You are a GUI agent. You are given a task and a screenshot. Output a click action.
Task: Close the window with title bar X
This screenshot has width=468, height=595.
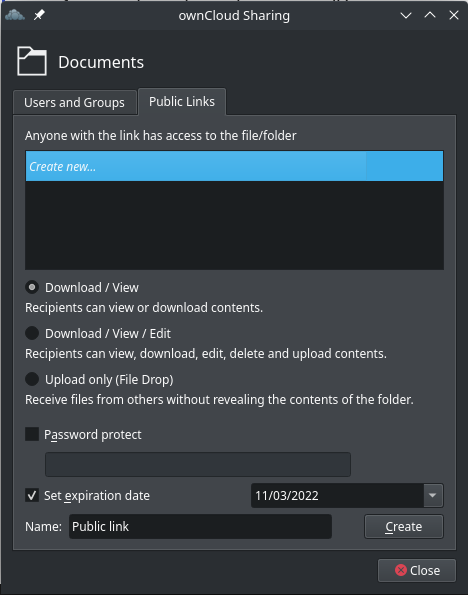click(x=454, y=15)
